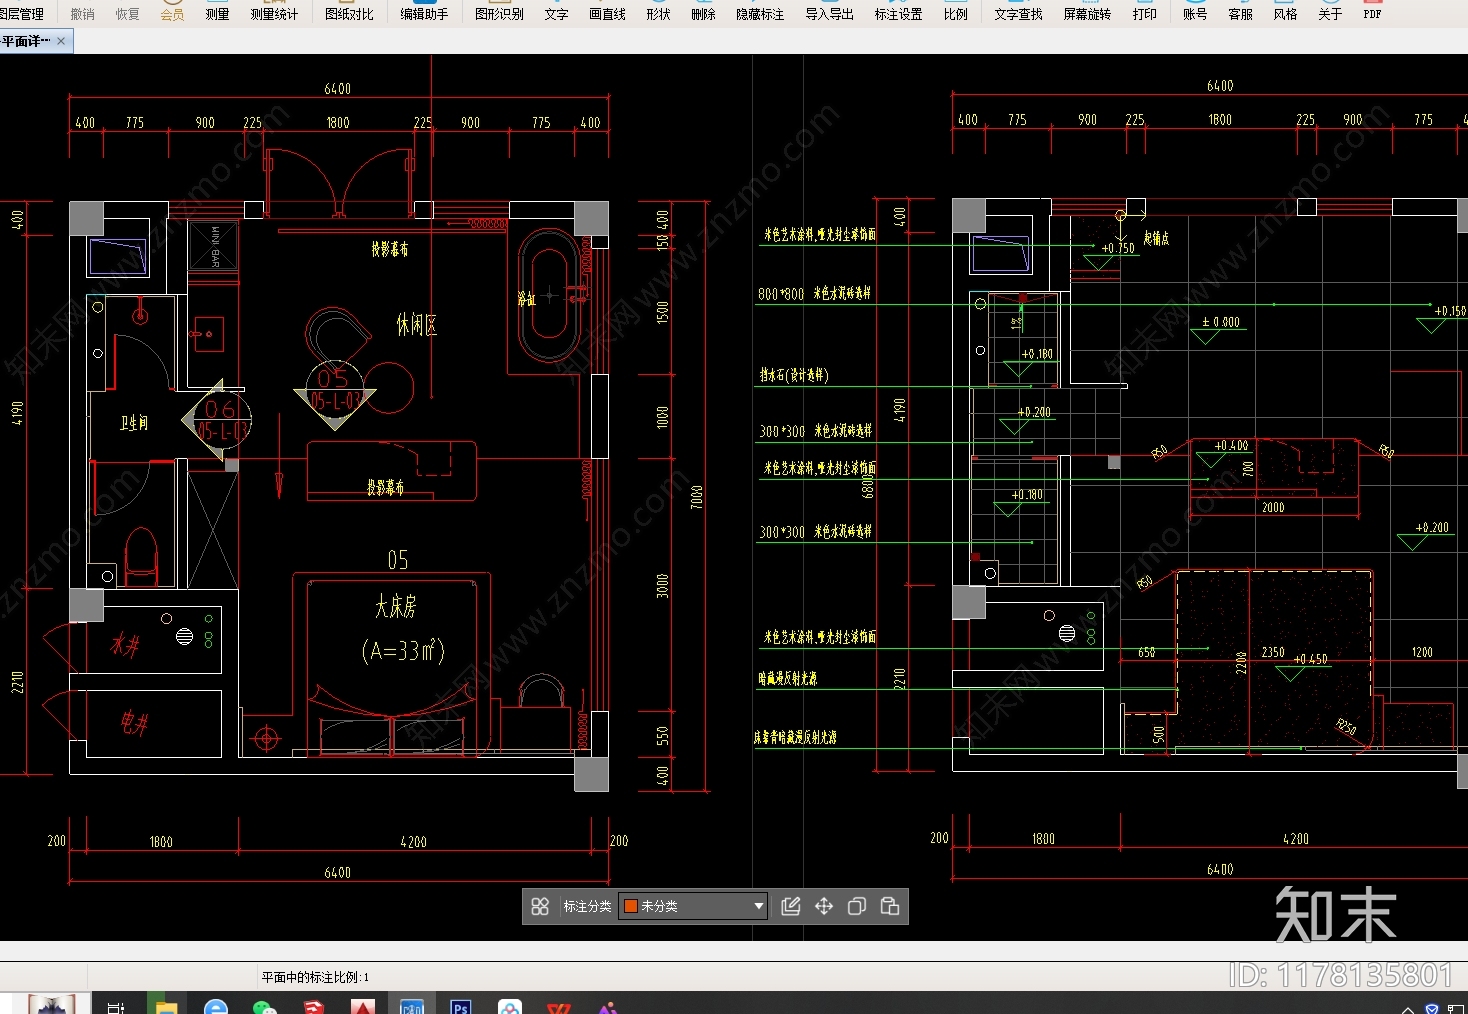Click 屏幕旋转 screen rotate
The image size is (1468, 1014).
tap(1087, 14)
